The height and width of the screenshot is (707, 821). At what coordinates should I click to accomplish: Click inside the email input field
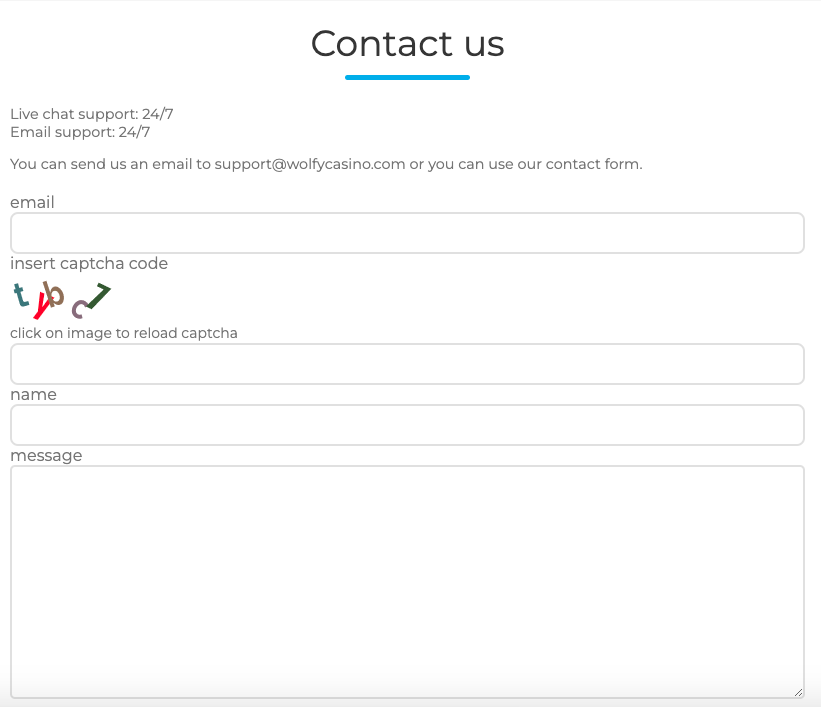(x=407, y=233)
